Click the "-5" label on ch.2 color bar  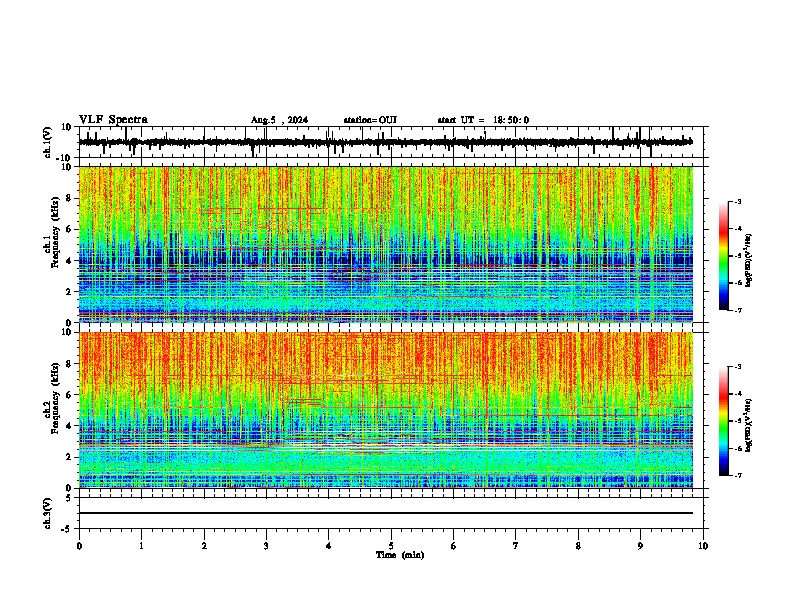[738, 421]
